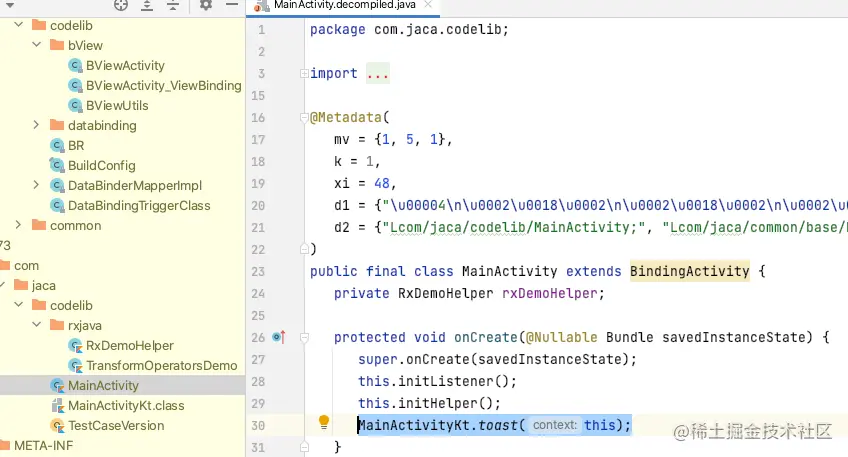Open the project view dropdown arrow
The height and width of the screenshot is (457, 848).
pyautogui.click(x=10, y=5)
